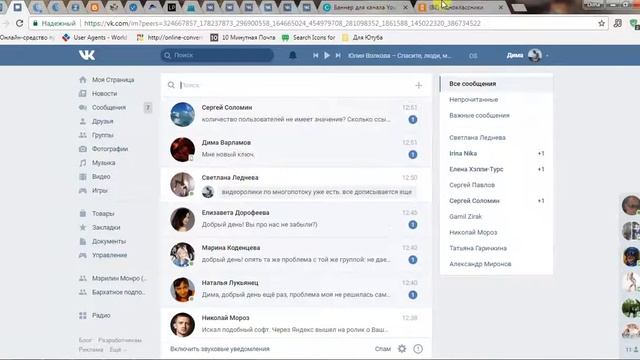Viewport: 640px width, 360px height.
Task: Open the Мэрилин Монро group link
Action: pos(119,278)
